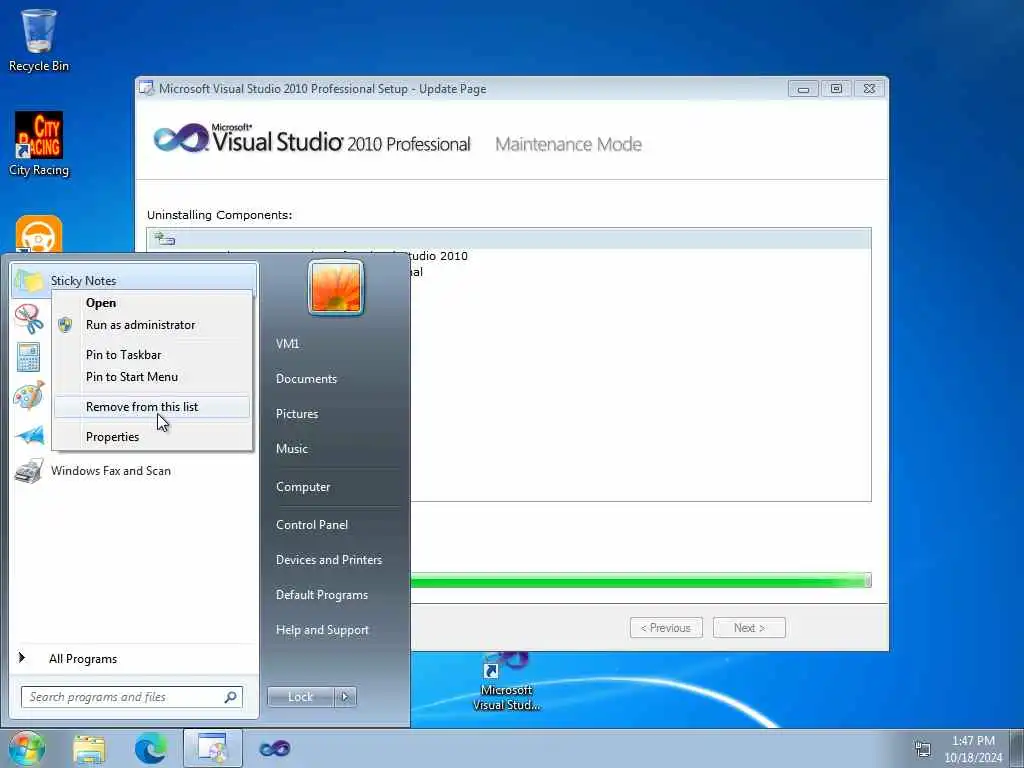The width and height of the screenshot is (1024, 768).
Task: Open Computer from the Start menu
Action: (x=303, y=487)
